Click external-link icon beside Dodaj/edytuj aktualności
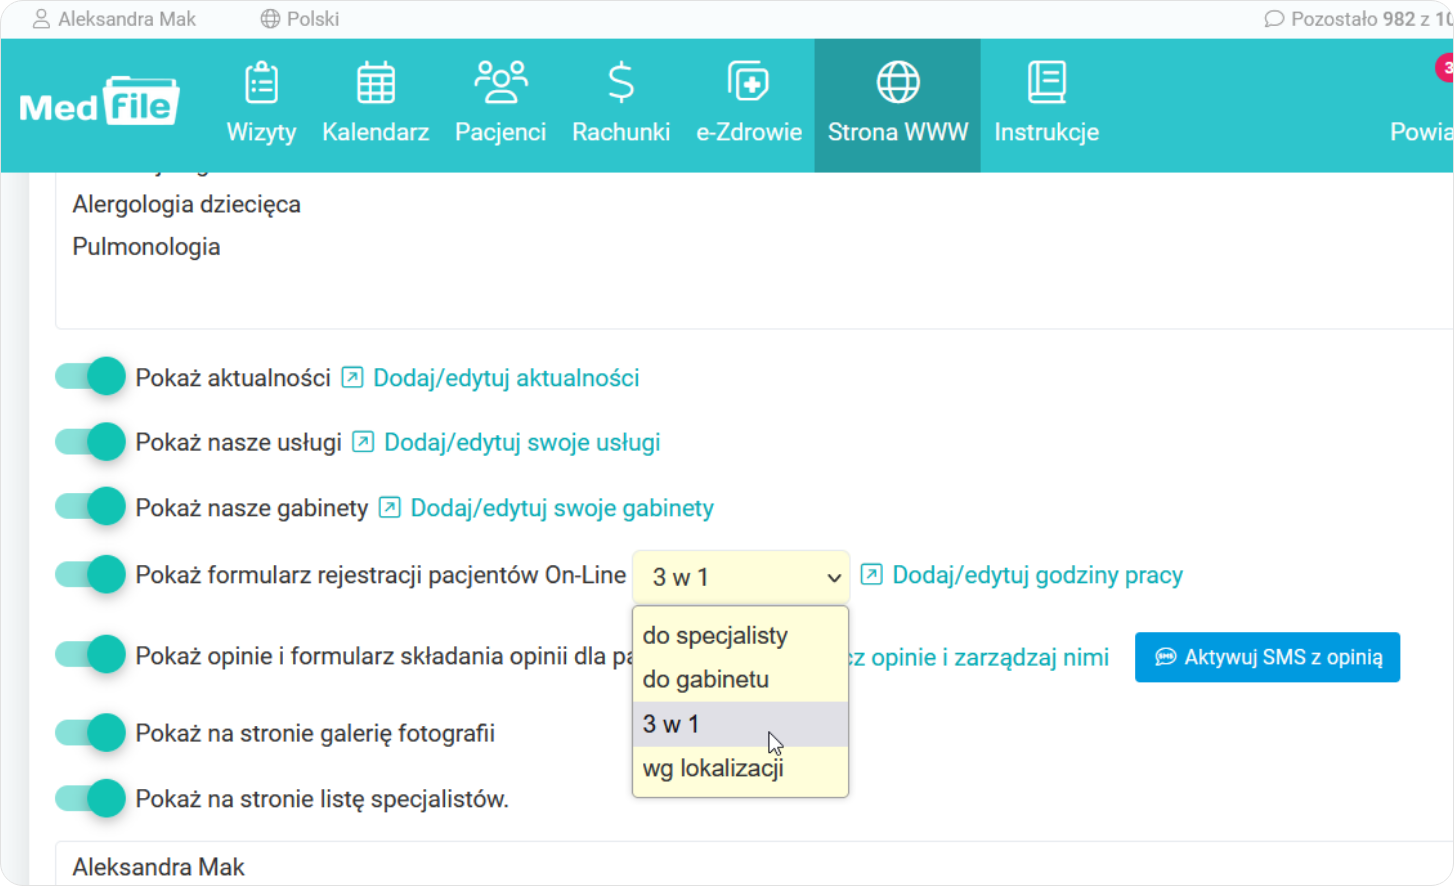The width and height of the screenshot is (1454, 886). coord(352,378)
